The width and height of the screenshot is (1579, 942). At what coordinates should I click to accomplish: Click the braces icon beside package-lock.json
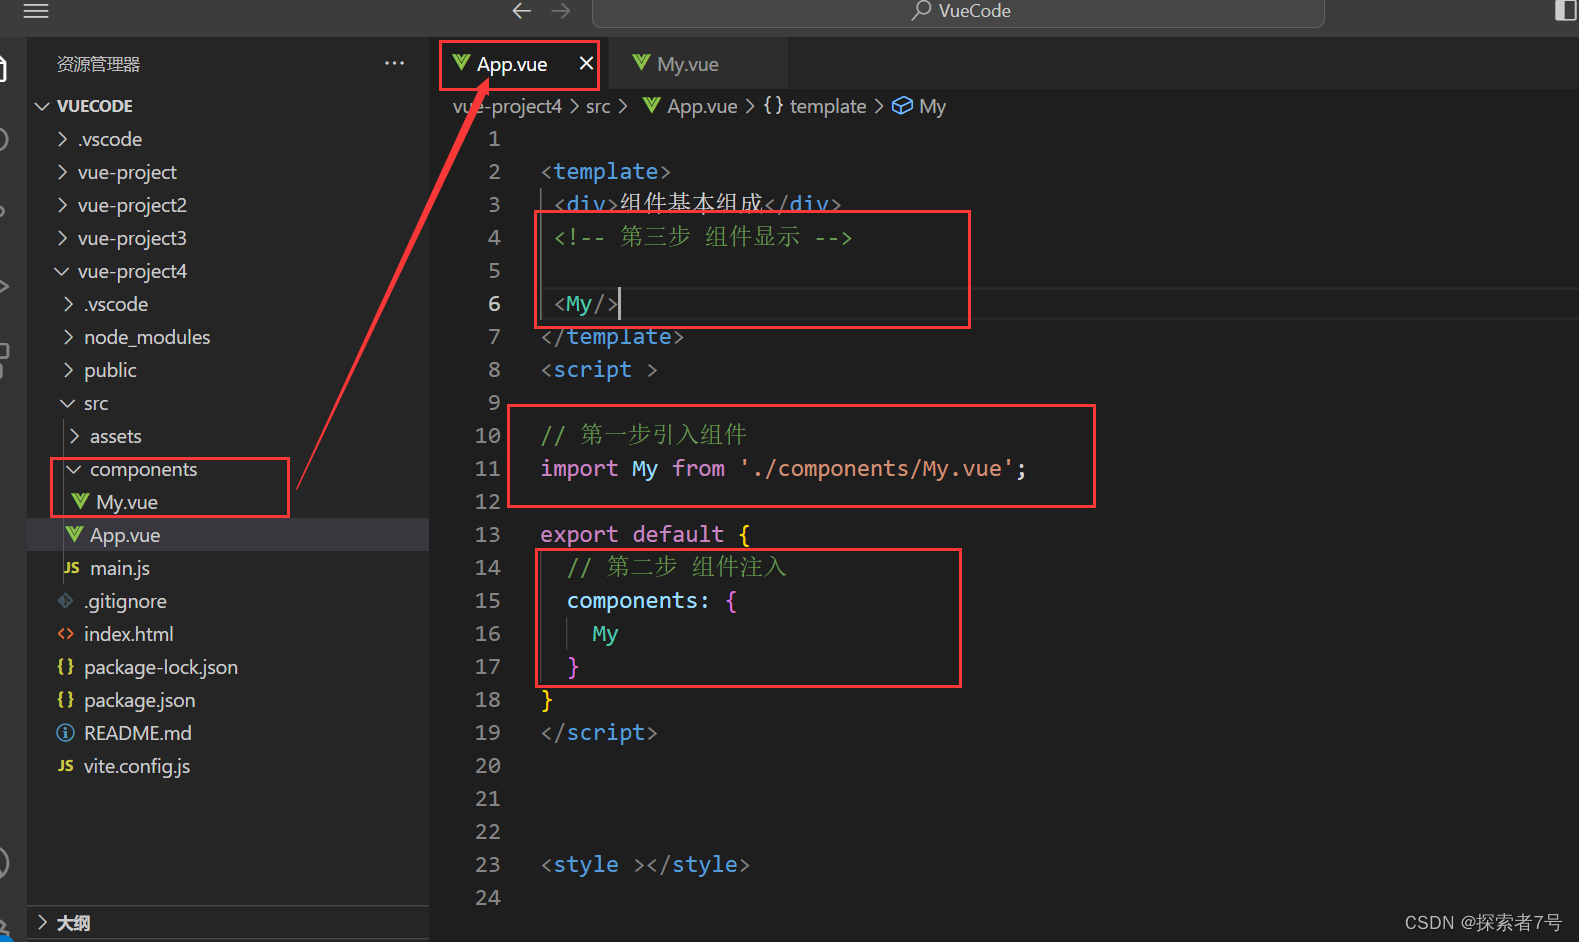pyautogui.click(x=65, y=666)
